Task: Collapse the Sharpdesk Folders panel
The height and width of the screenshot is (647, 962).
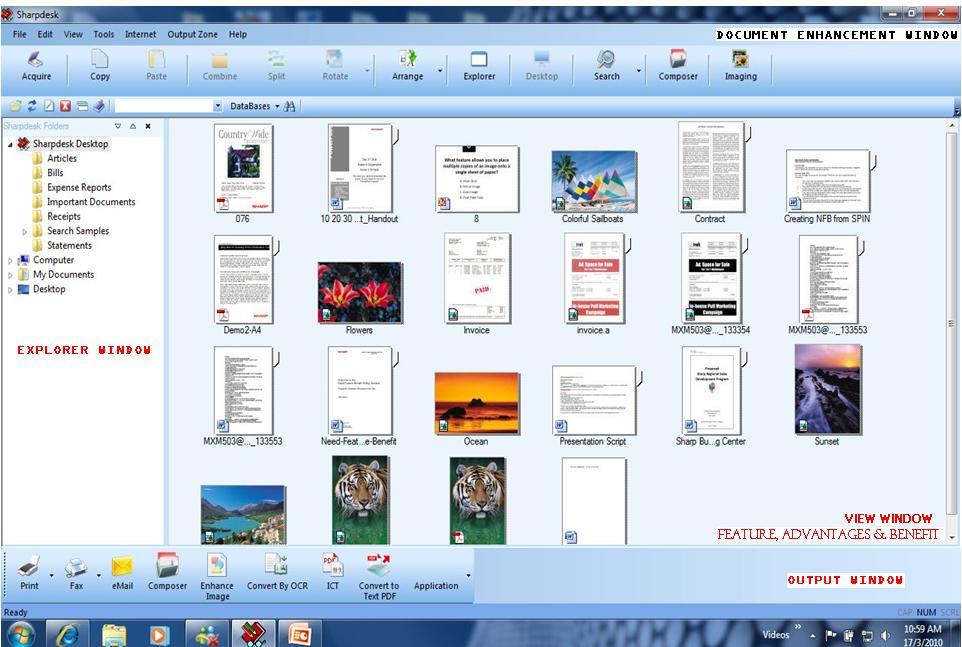Action: pyautogui.click(x=133, y=126)
